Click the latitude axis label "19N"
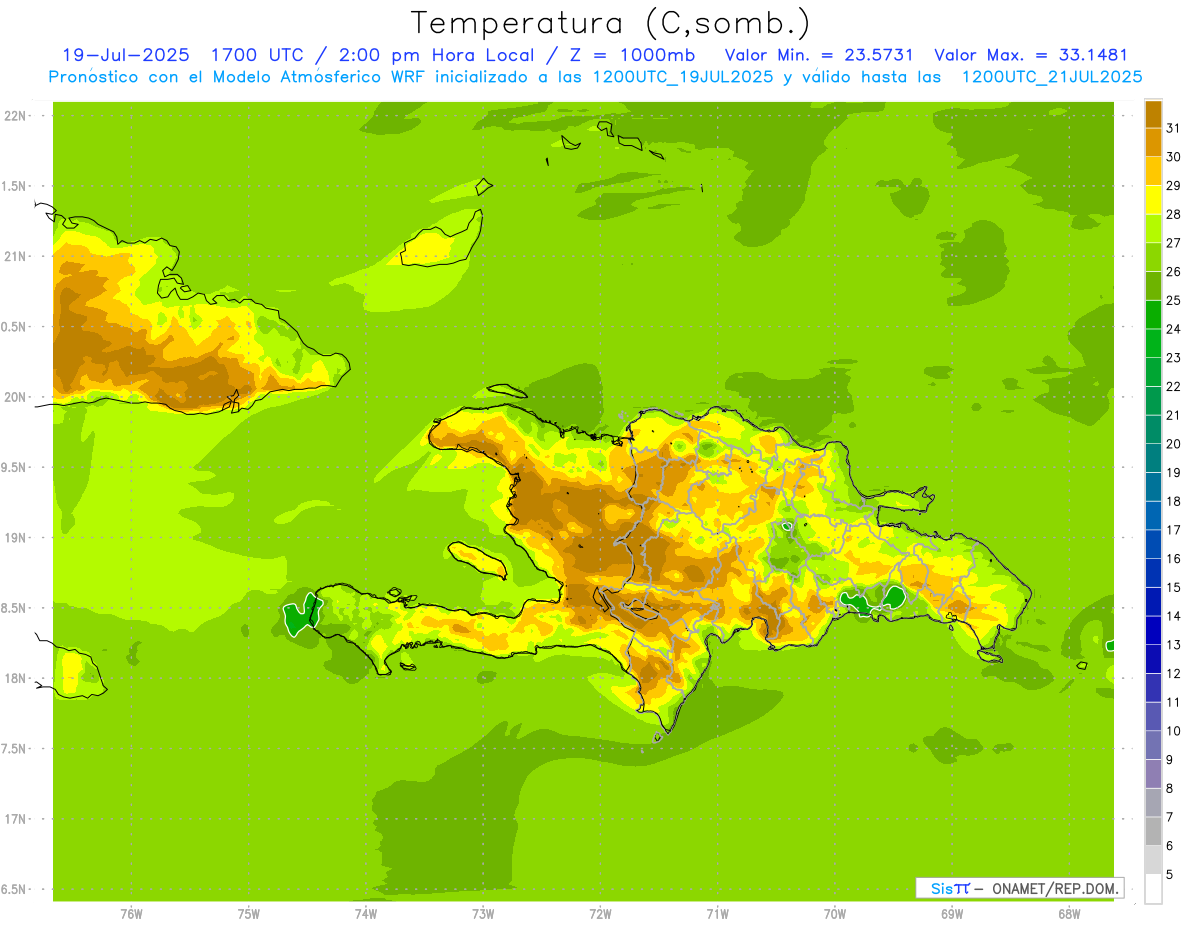The width and height of the screenshot is (1200, 927). 14,538
